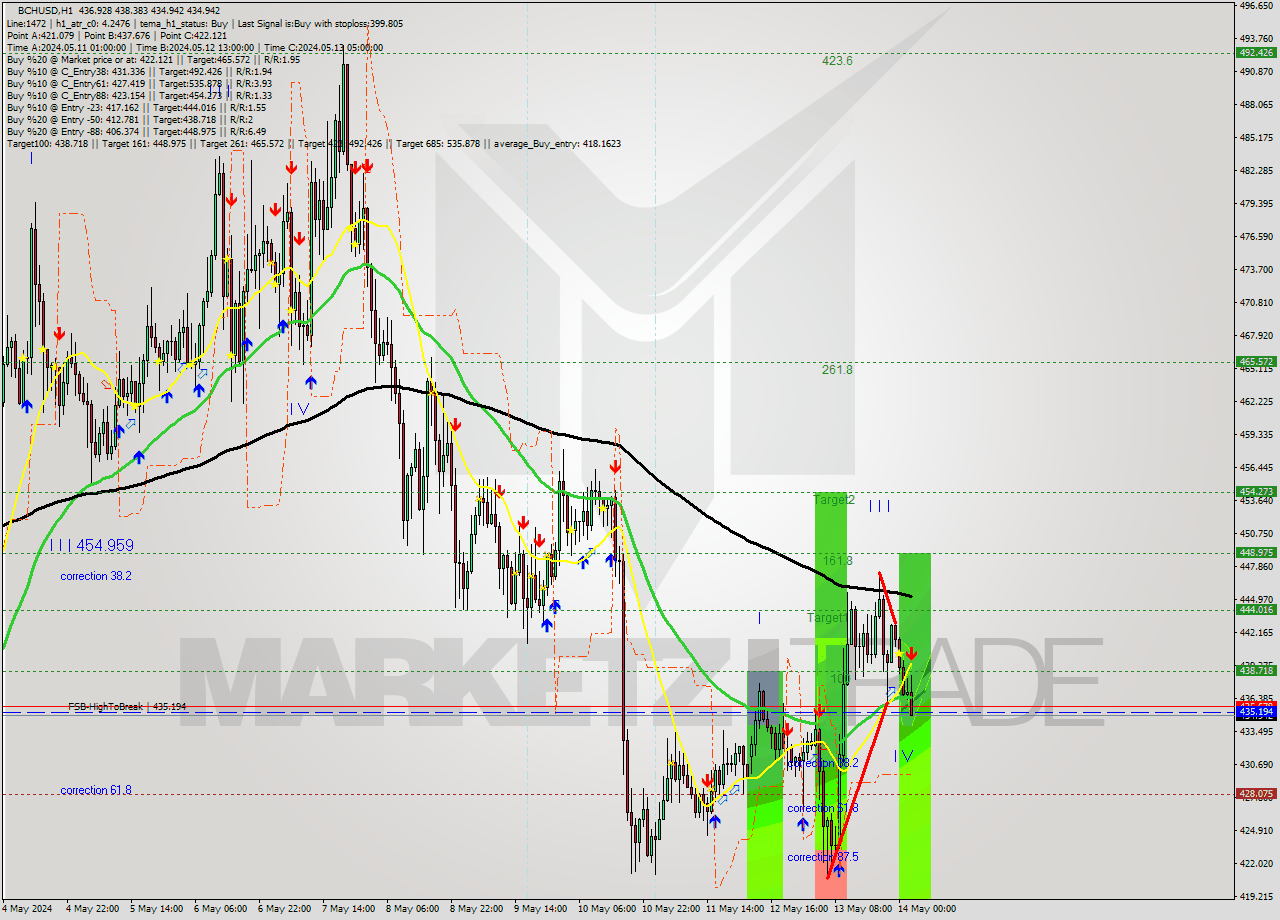1280x920 pixels.
Task: Click the 'Buy %10 @ C_Entry38' line
Action: pos(139,72)
